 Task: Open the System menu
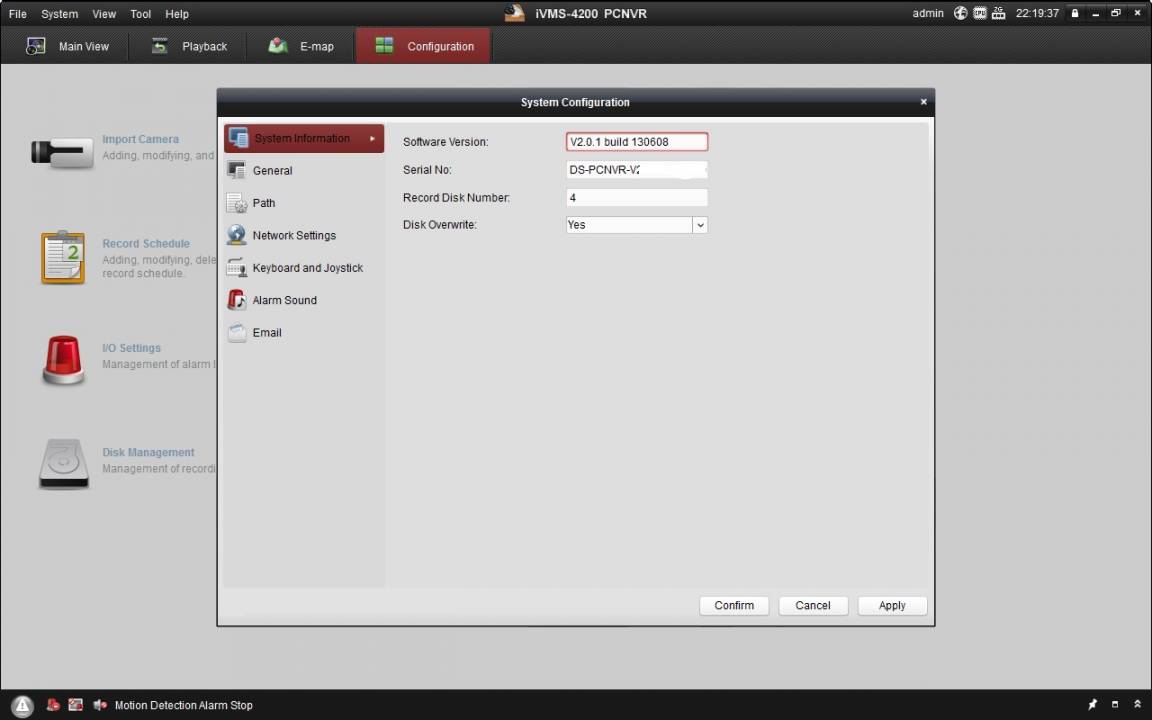click(60, 14)
